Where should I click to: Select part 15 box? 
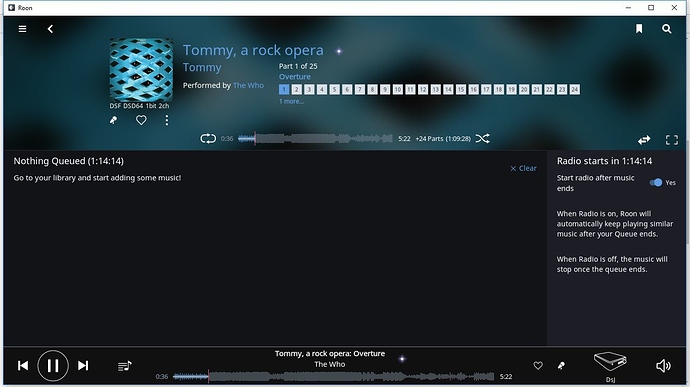[x=461, y=89]
